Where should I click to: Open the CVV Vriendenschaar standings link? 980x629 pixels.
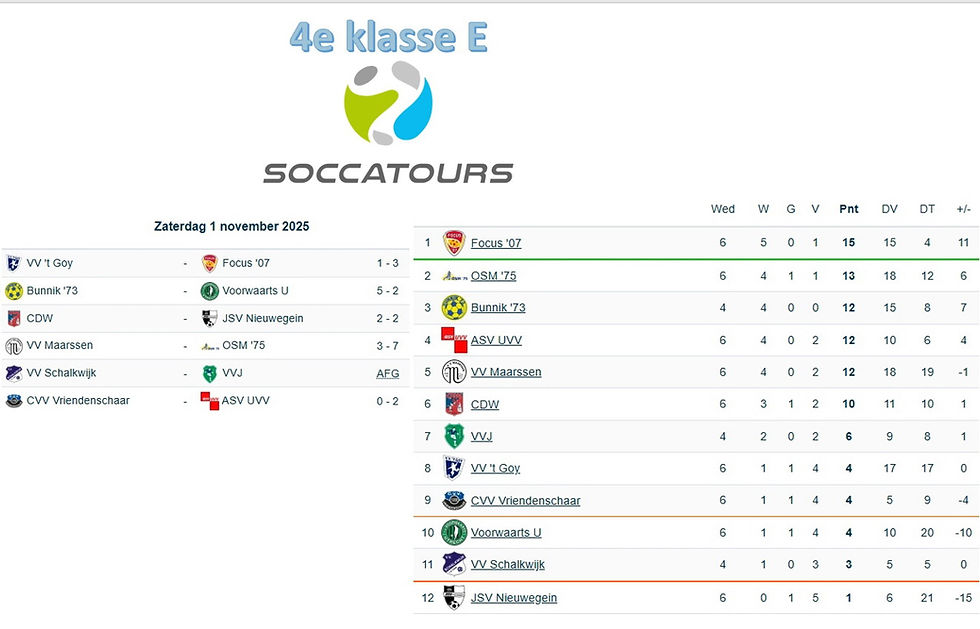click(x=525, y=501)
